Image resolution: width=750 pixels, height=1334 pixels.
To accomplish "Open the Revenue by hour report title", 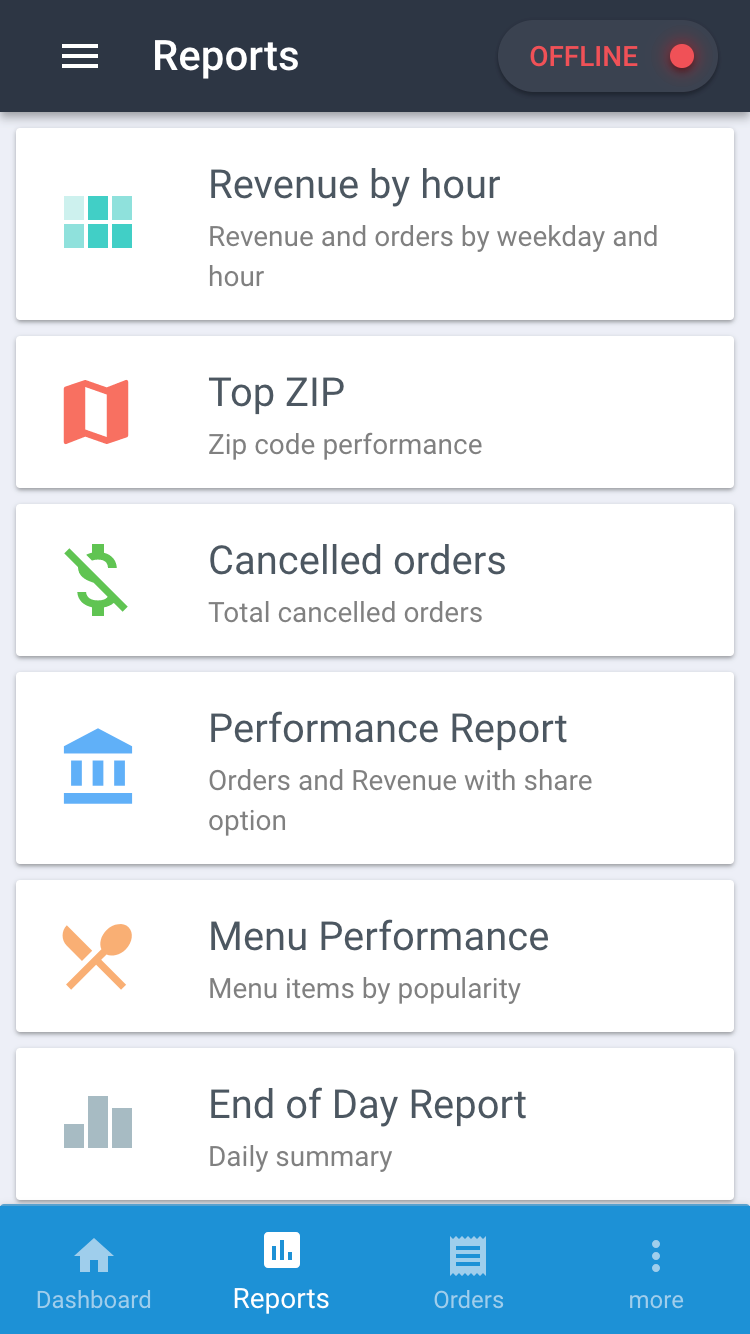I will [x=354, y=185].
